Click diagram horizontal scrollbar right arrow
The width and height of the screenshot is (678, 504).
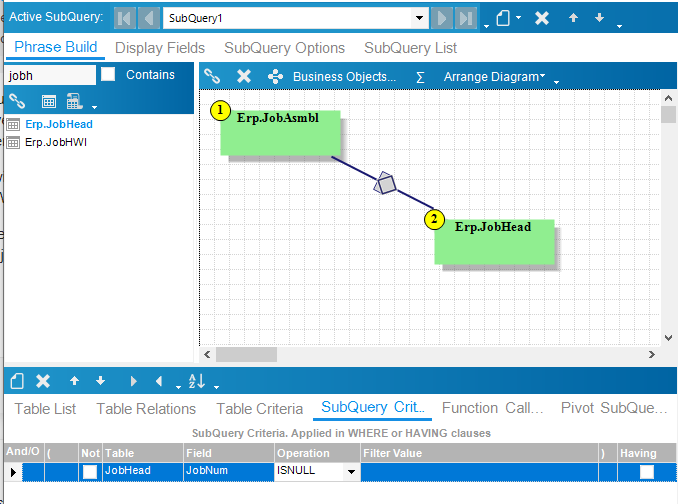tap(652, 354)
